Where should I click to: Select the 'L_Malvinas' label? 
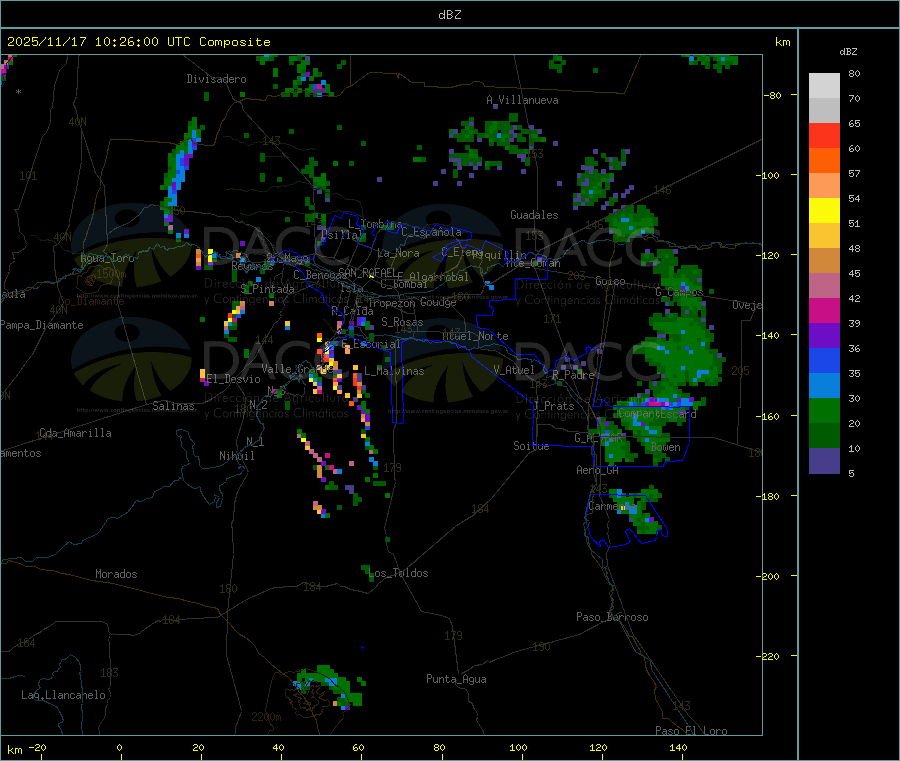394,371
